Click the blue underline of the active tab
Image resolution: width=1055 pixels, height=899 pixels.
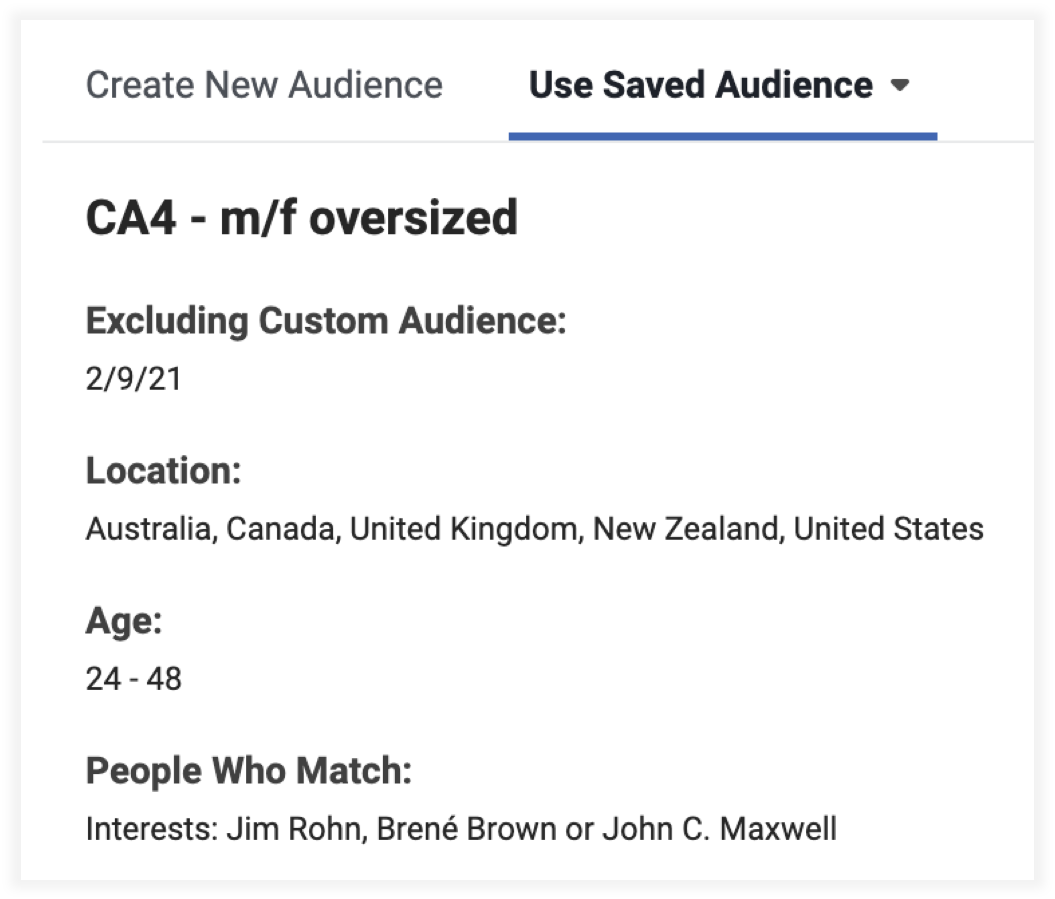722,136
